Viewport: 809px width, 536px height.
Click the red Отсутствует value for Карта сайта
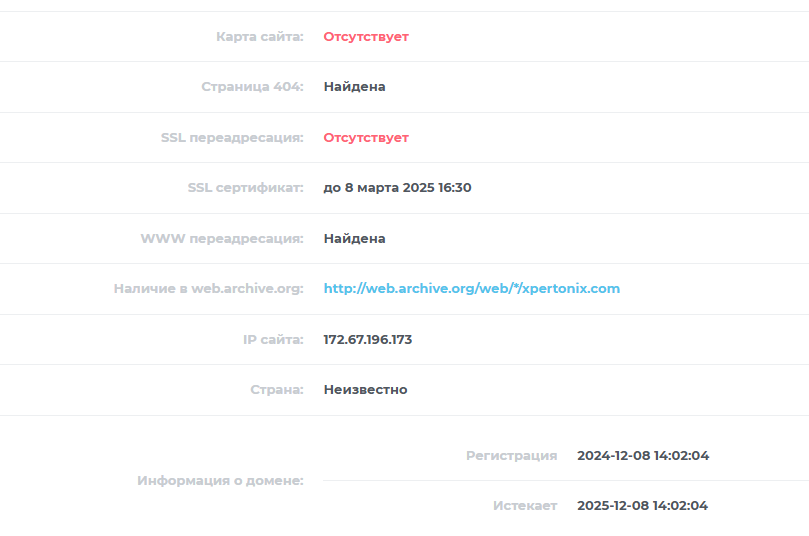(x=366, y=37)
